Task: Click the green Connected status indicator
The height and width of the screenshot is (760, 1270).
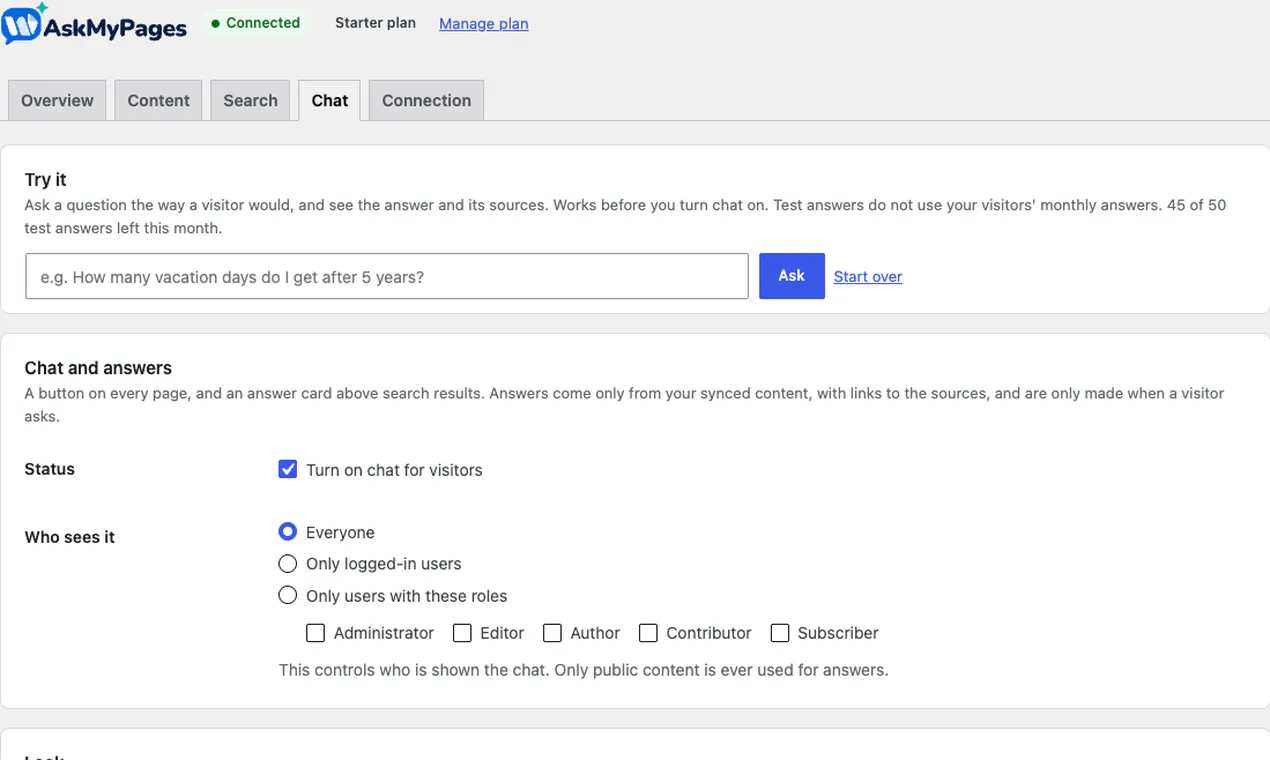Action: (256, 23)
